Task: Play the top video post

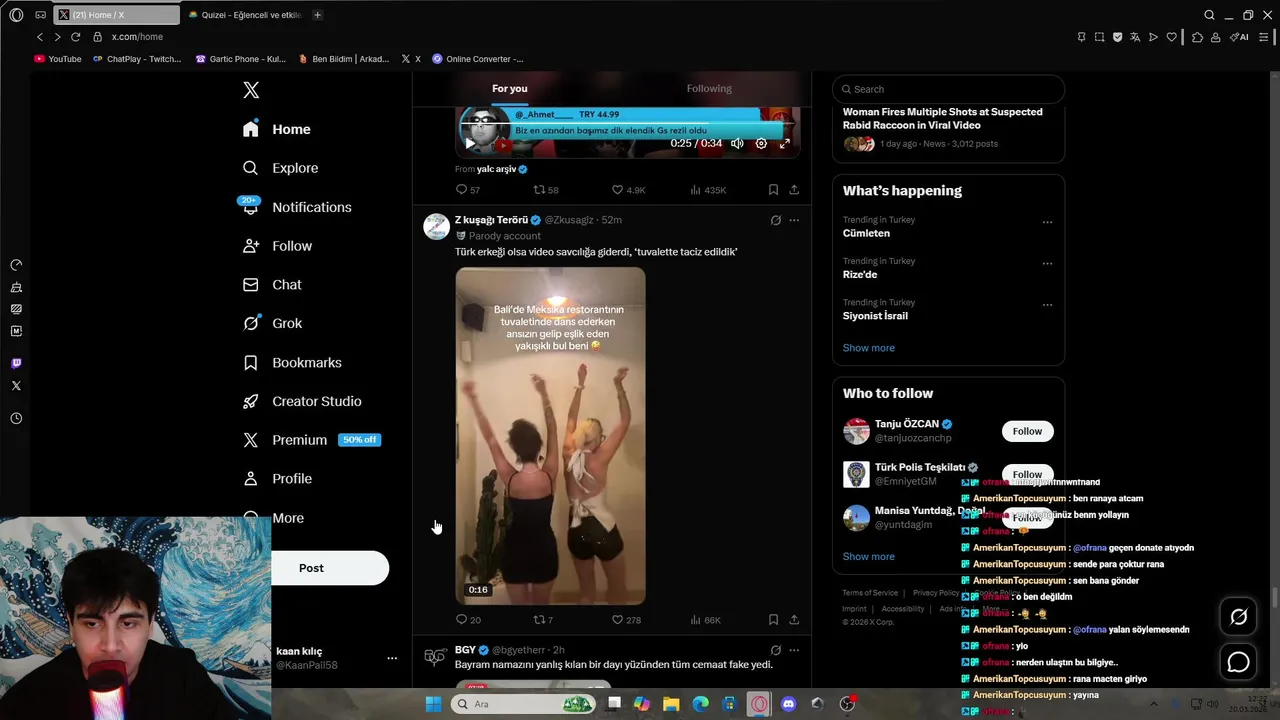Action: (x=470, y=144)
